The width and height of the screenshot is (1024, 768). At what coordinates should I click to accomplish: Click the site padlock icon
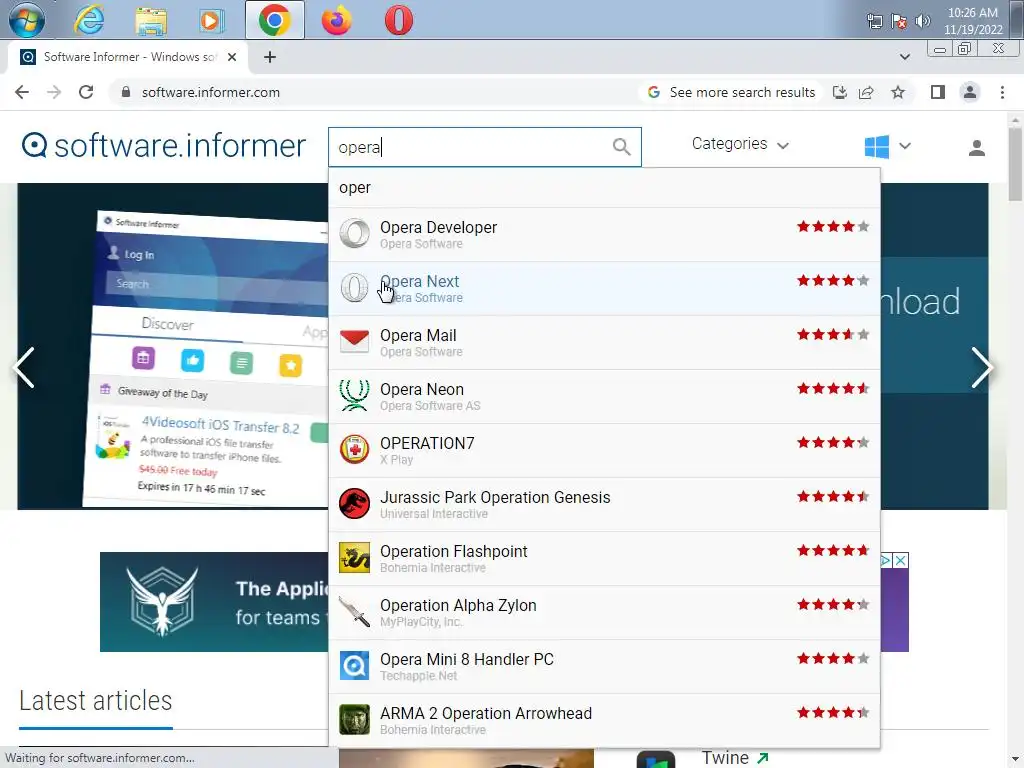click(x=126, y=92)
